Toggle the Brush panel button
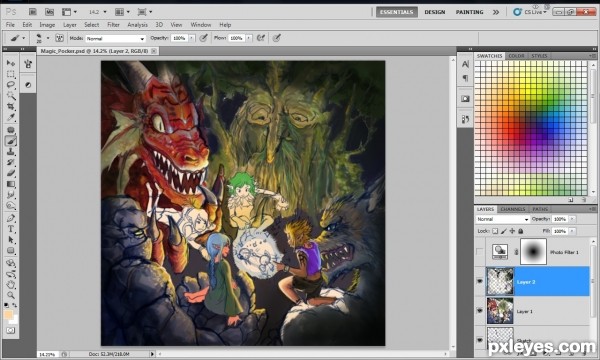Image resolution: width=600 pixels, height=360 pixels. pyautogui.click(x=59, y=38)
